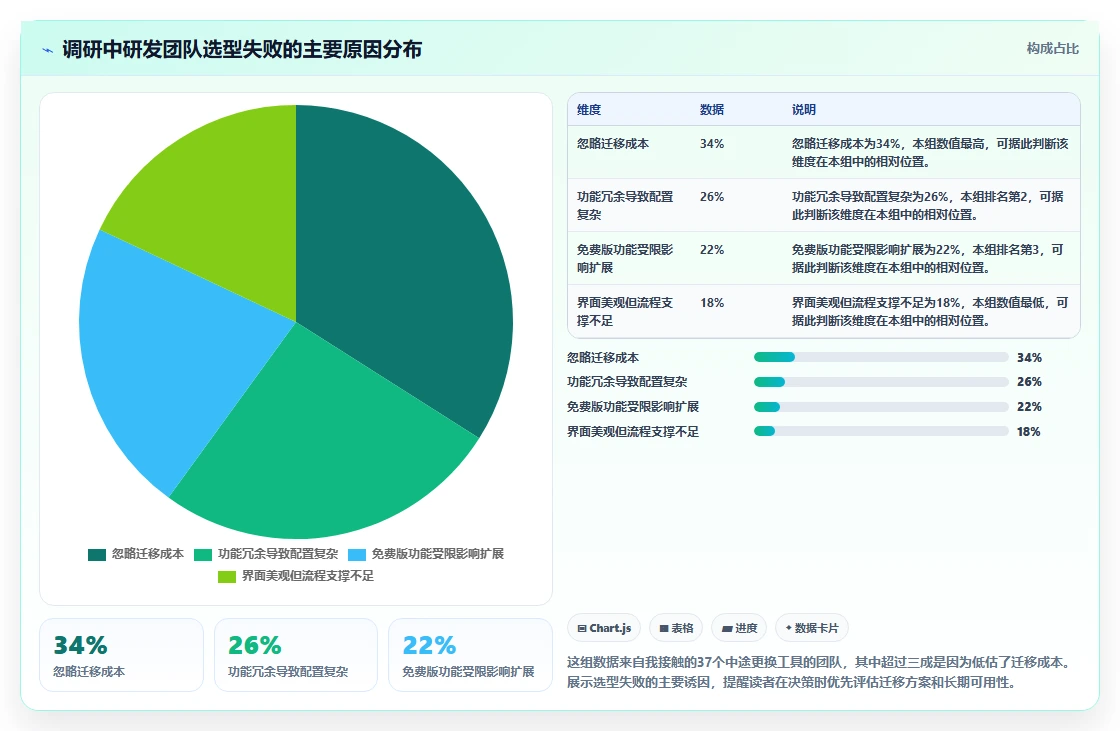
Task: Click the 18% value beside progress bars
Action: click(1029, 432)
